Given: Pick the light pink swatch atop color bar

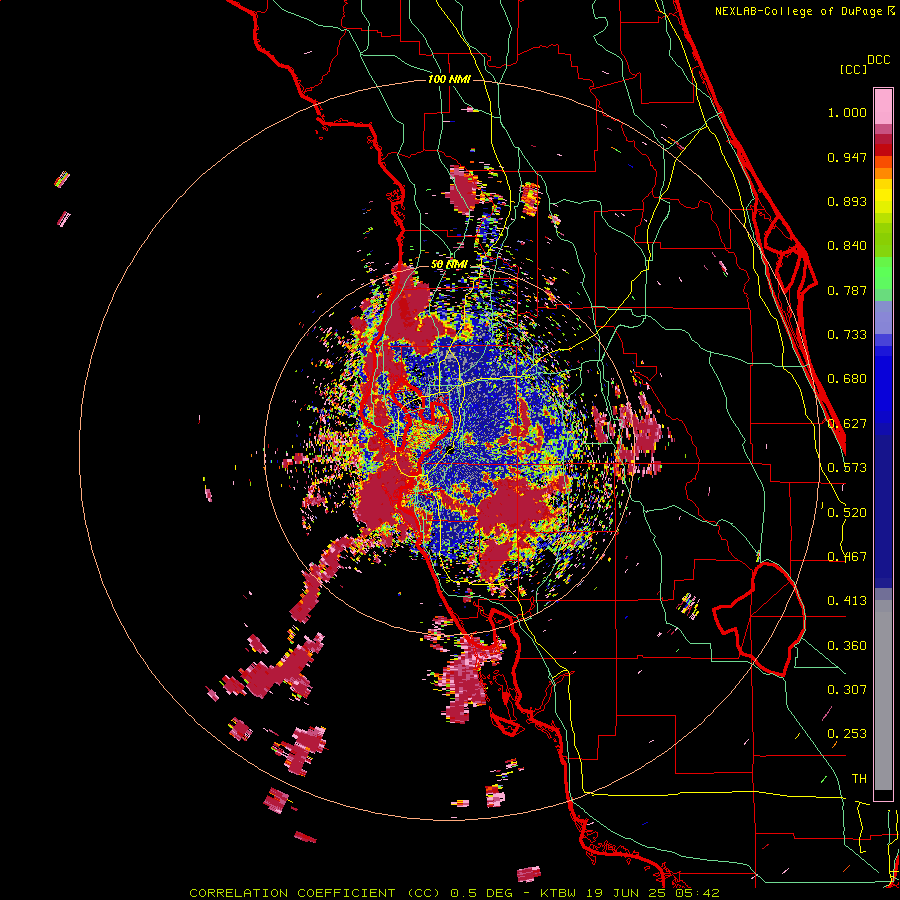Looking at the screenshot, I should (x=883, y=106).
